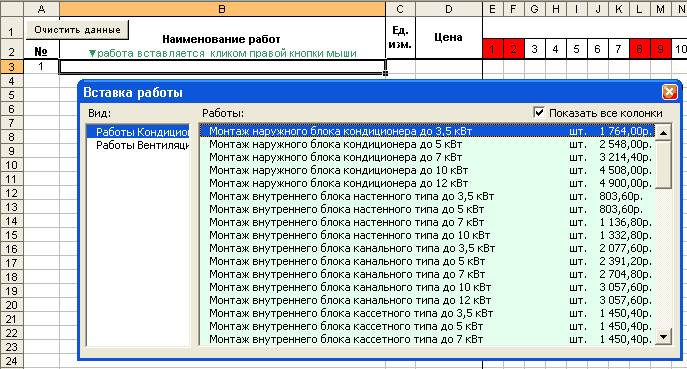Click red day cell '2'

513,49
